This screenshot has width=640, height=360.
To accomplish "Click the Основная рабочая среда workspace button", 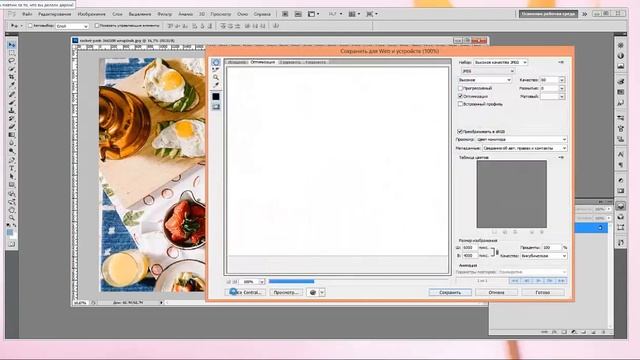I will click(548, 14).
